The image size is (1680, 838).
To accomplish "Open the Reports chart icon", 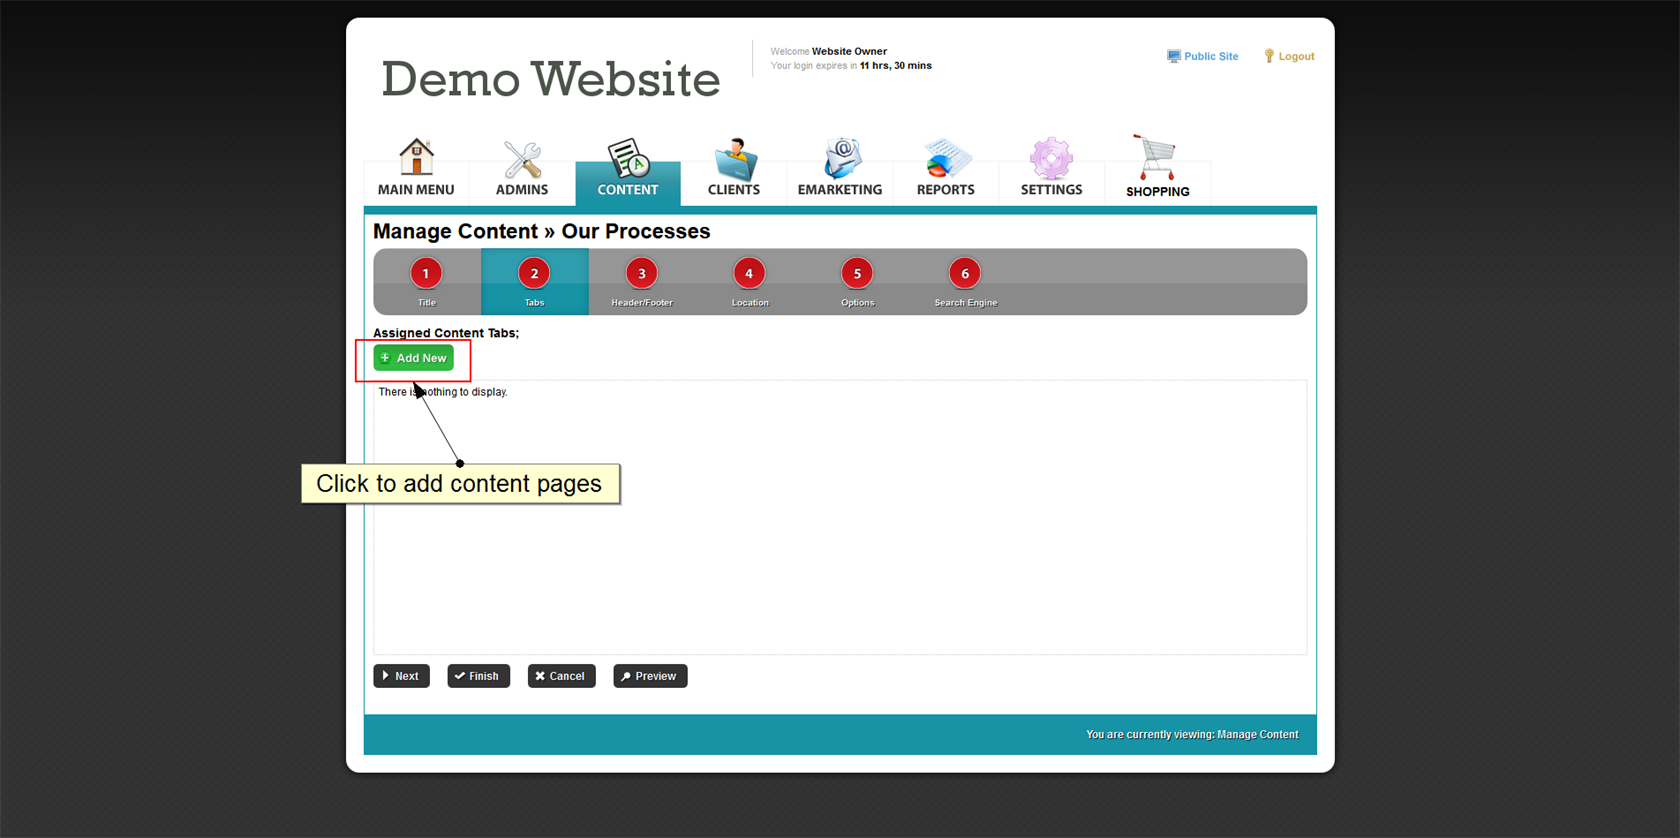I will 945,159.
